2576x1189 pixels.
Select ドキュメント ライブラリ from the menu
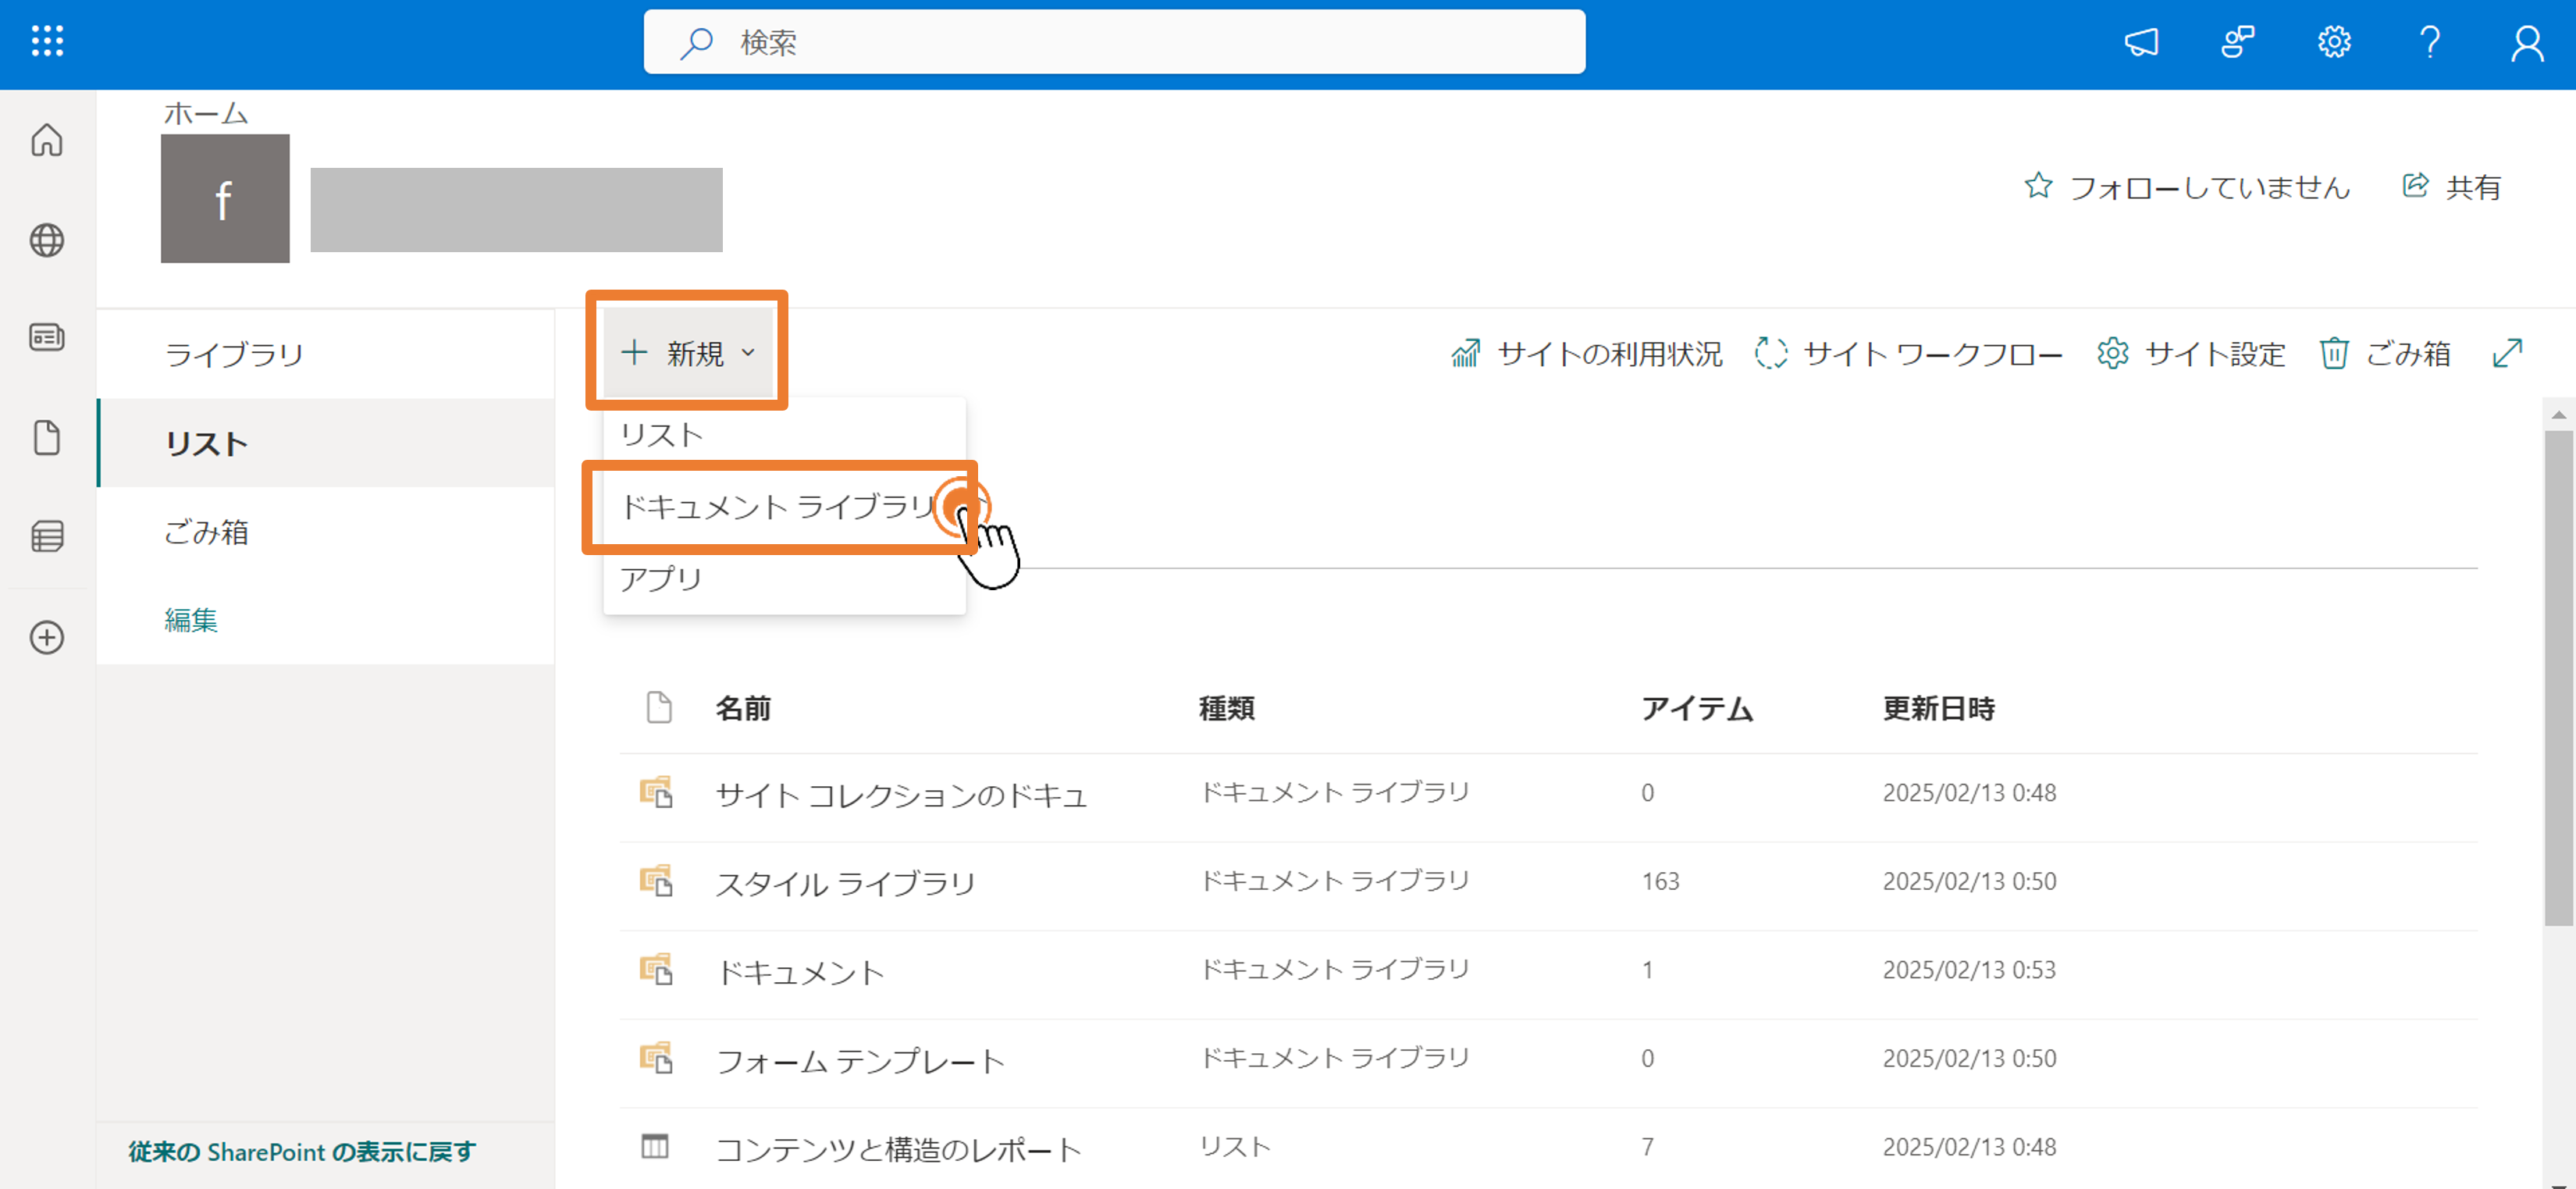pyautogui.click(x=776, y=506)
